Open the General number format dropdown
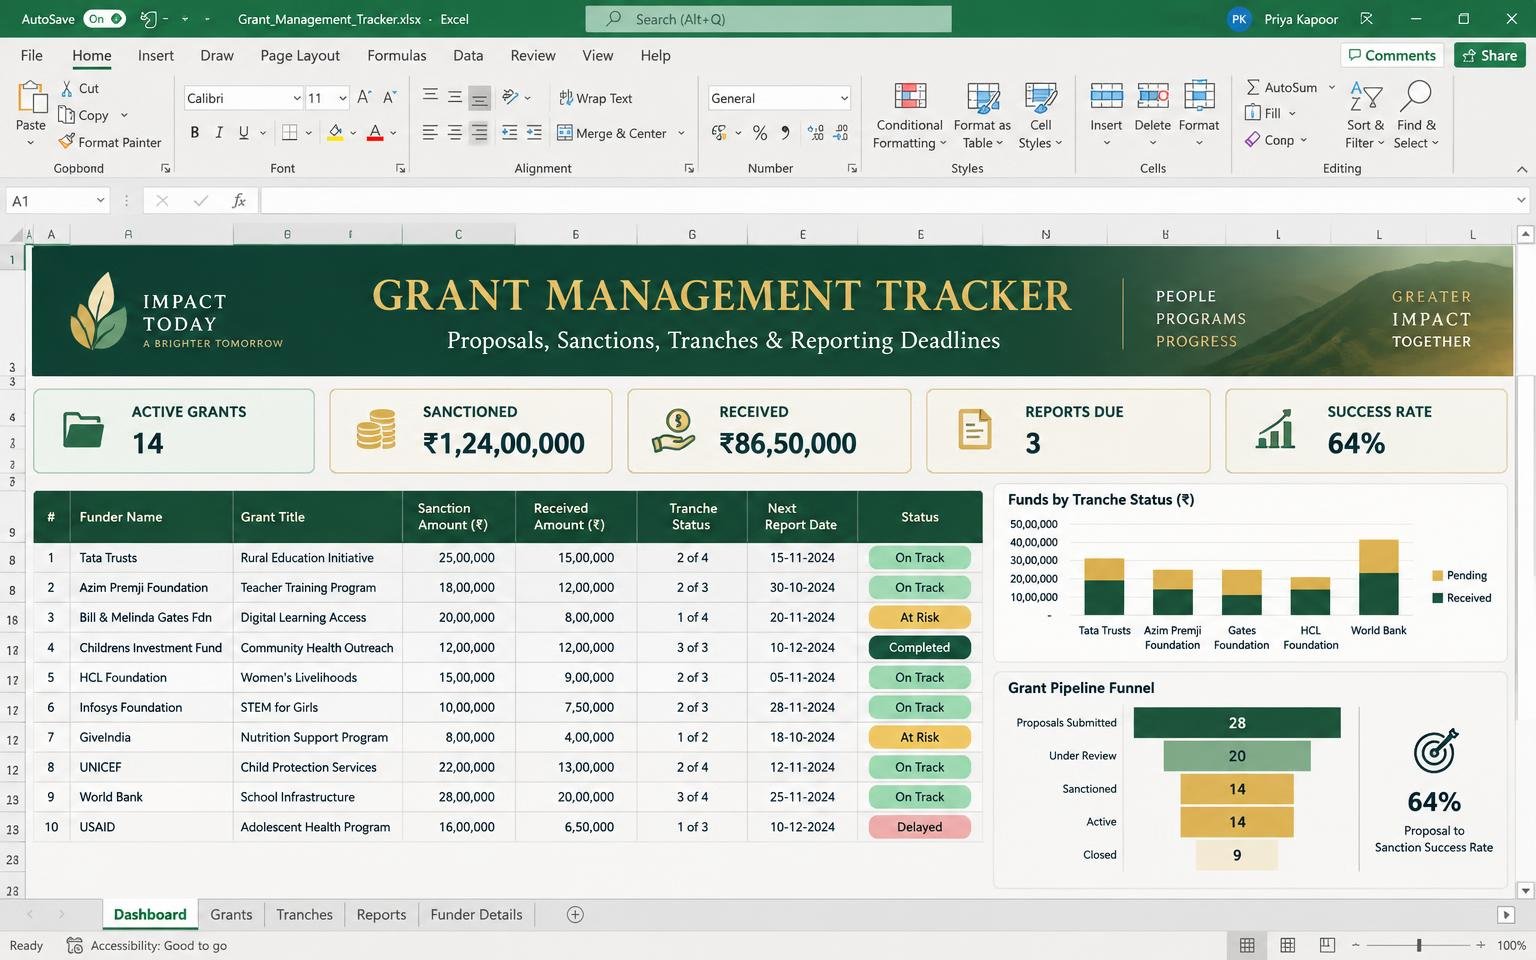Viewport: 1536px width, 960px height. tap(844, 98)
